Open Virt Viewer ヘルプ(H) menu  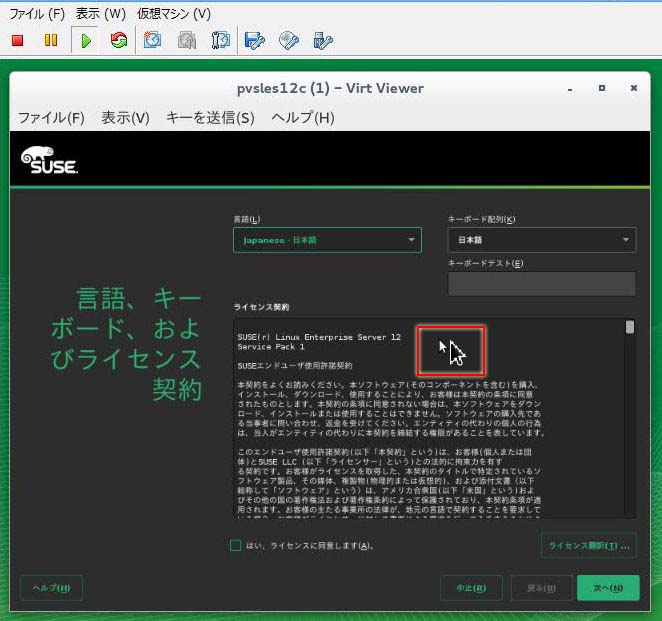tap(303, 118)
